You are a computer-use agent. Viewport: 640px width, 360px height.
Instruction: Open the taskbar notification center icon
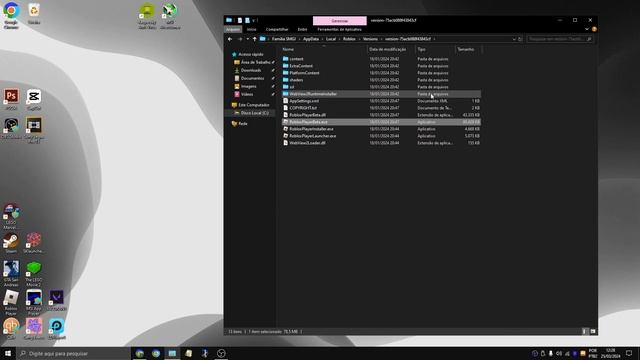(629, 353)
